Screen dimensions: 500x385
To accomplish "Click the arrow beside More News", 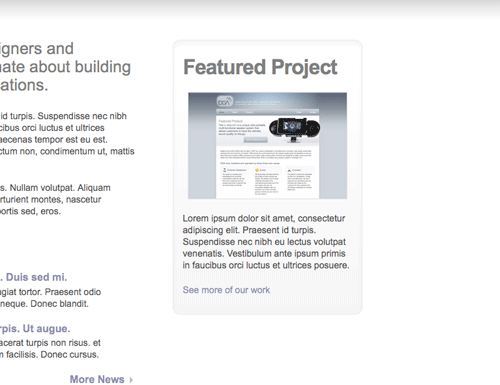I will coord(131,380).
